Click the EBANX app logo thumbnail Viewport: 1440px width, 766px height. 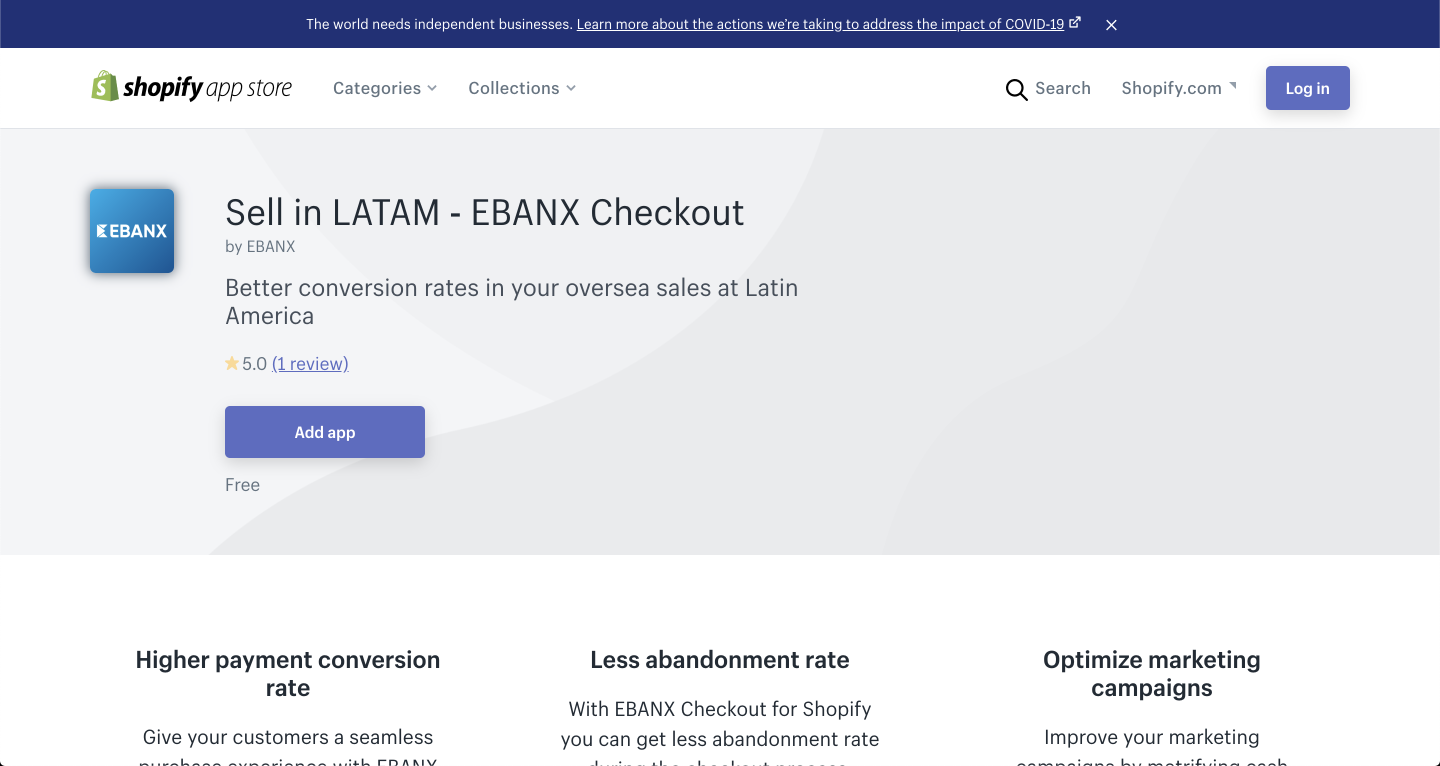(x=132, y=231)
